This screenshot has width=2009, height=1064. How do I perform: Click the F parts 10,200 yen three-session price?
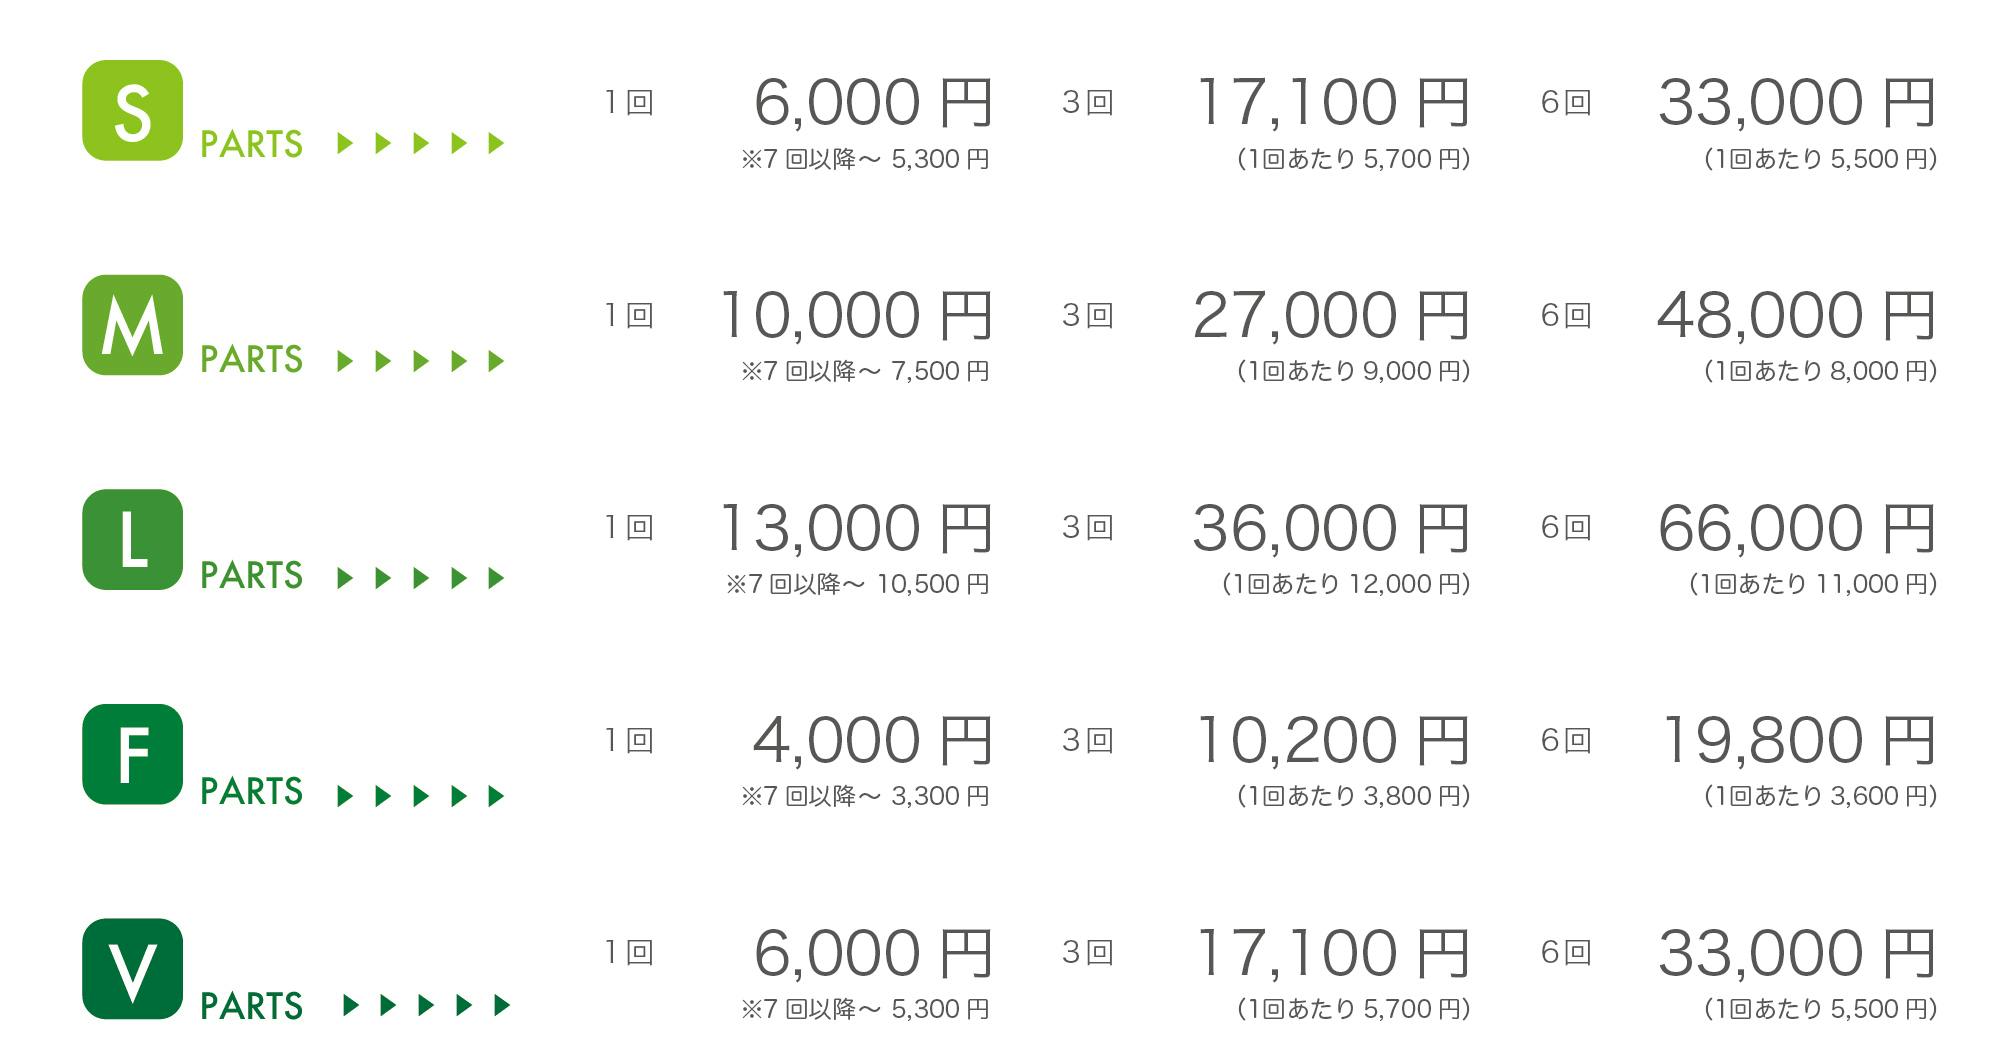1332,741
